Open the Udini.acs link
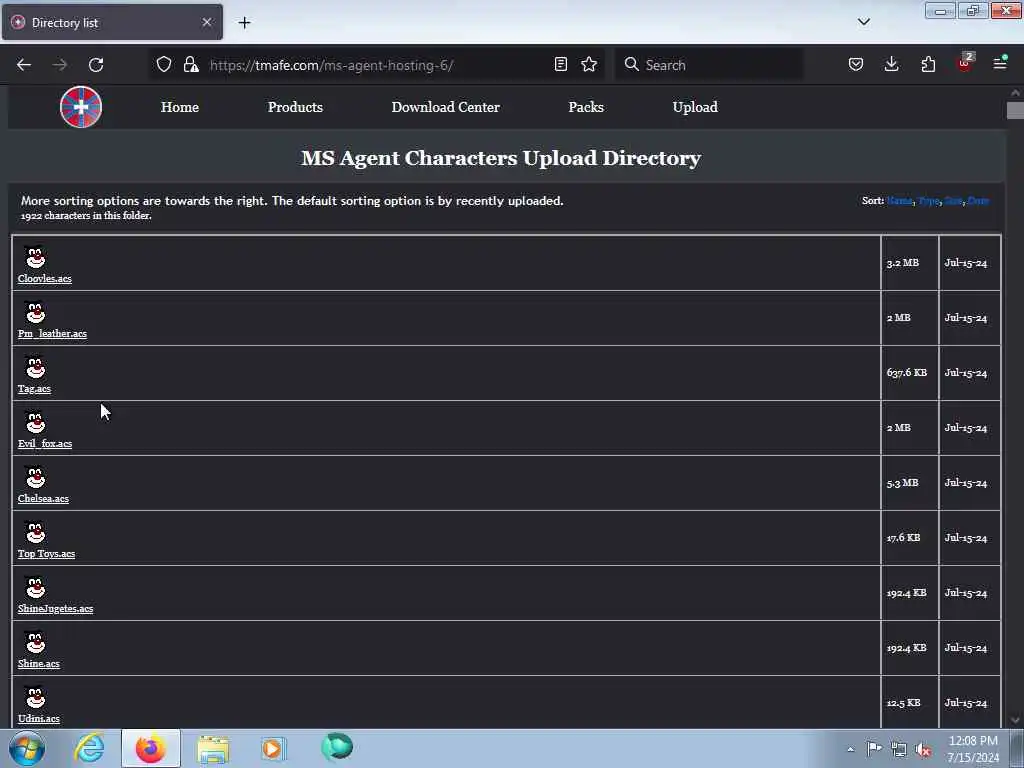The height and width of the screenshot is (768, 1024). (x=39, y=718)
